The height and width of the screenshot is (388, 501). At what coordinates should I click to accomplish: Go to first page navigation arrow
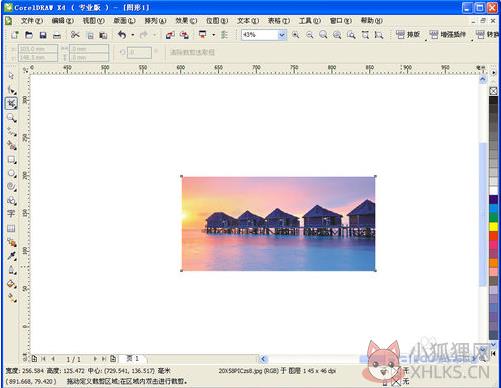pyautogui.click(x=43, y=359)
